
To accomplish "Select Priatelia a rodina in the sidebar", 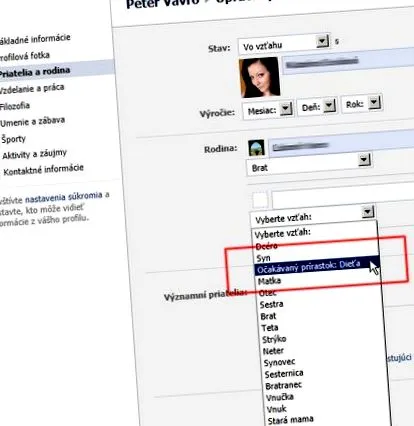I will coord(35,71).
